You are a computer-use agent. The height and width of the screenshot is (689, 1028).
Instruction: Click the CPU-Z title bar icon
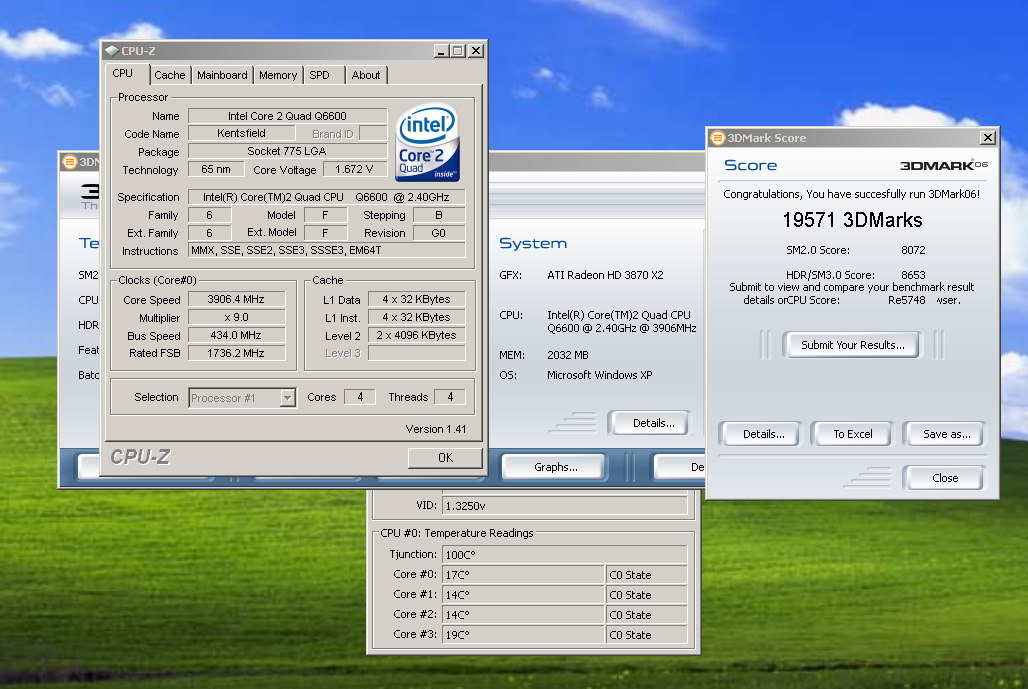pyautogui.click(x=111, y=50)
